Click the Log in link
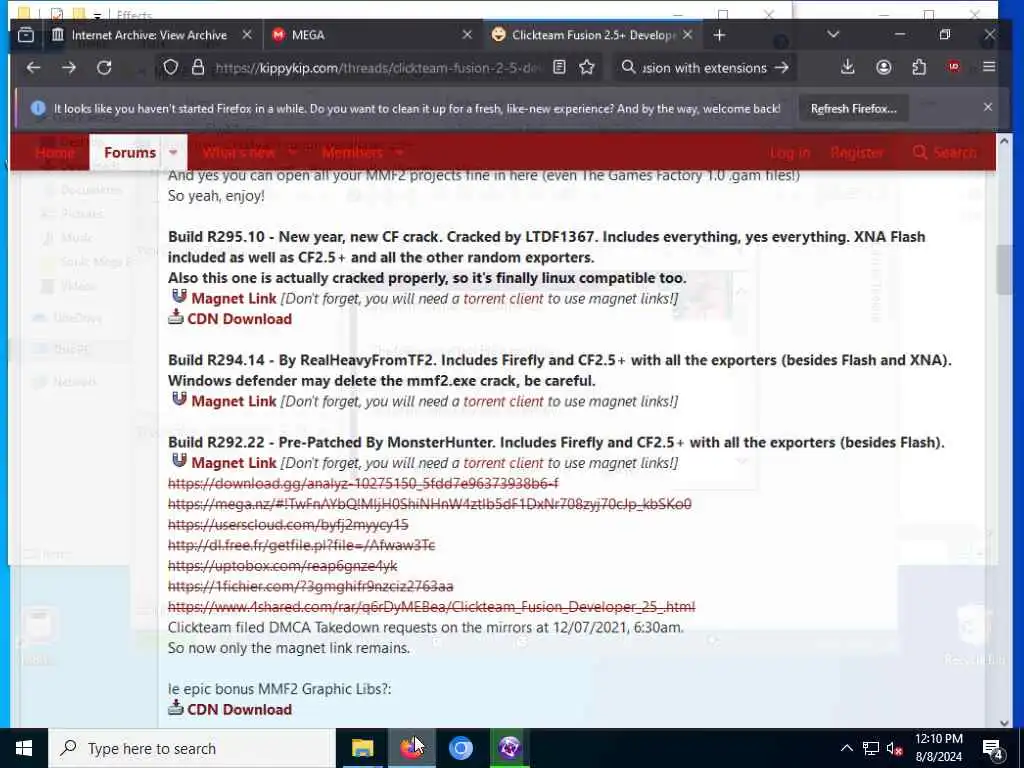 [790, 152]
